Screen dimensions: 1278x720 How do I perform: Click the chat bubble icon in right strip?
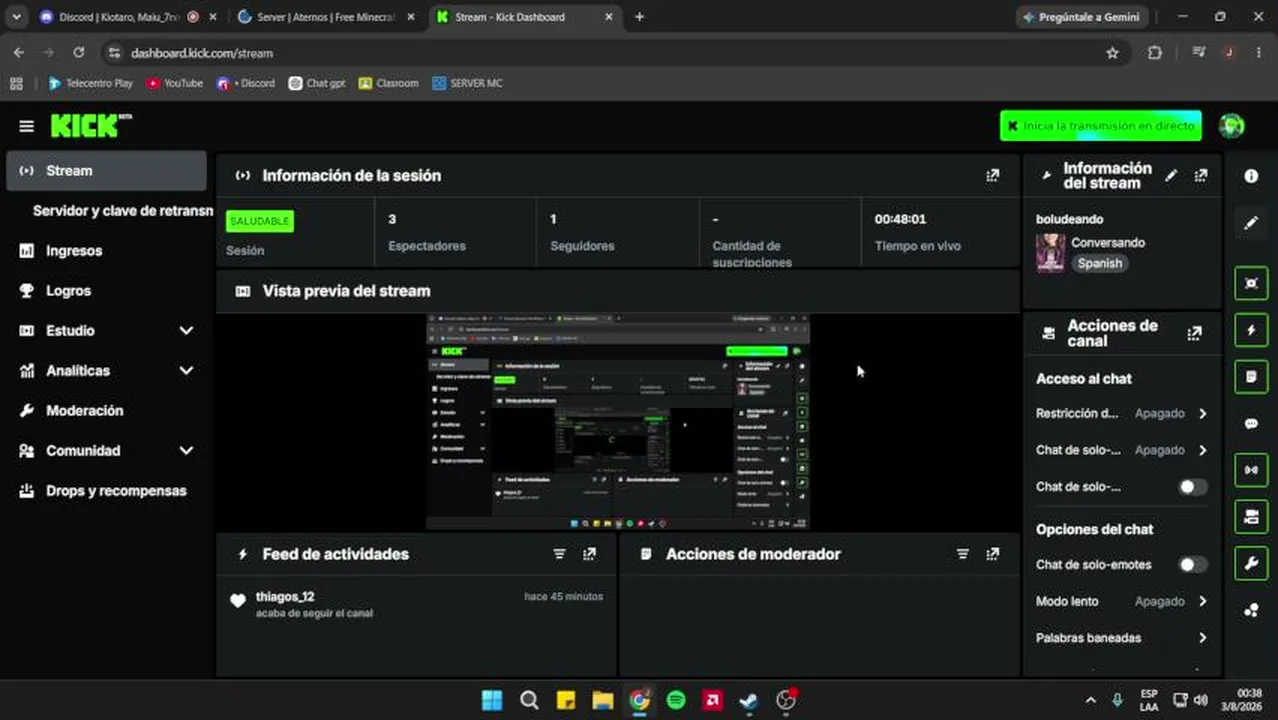pos(1251,424)
